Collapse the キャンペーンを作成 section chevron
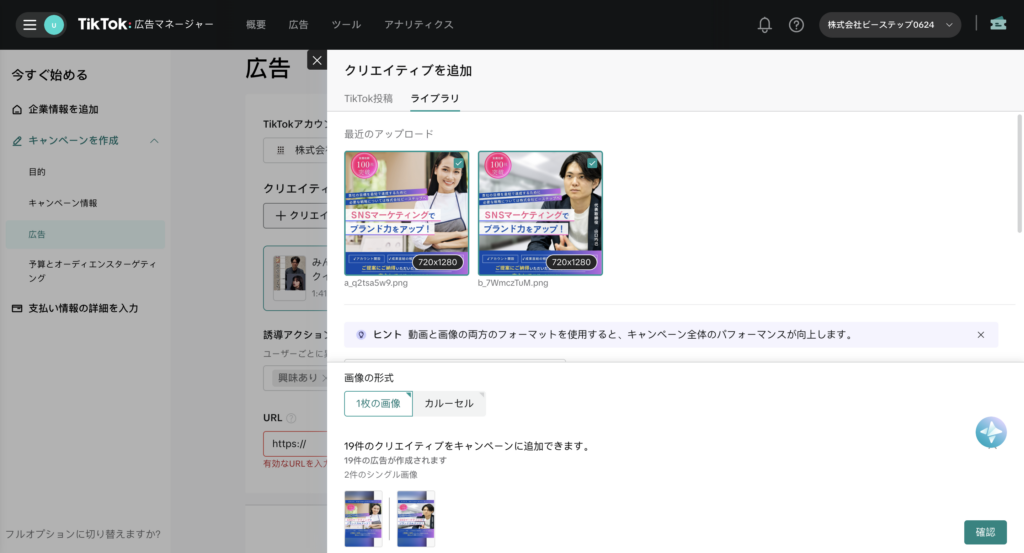 (154, 140)
